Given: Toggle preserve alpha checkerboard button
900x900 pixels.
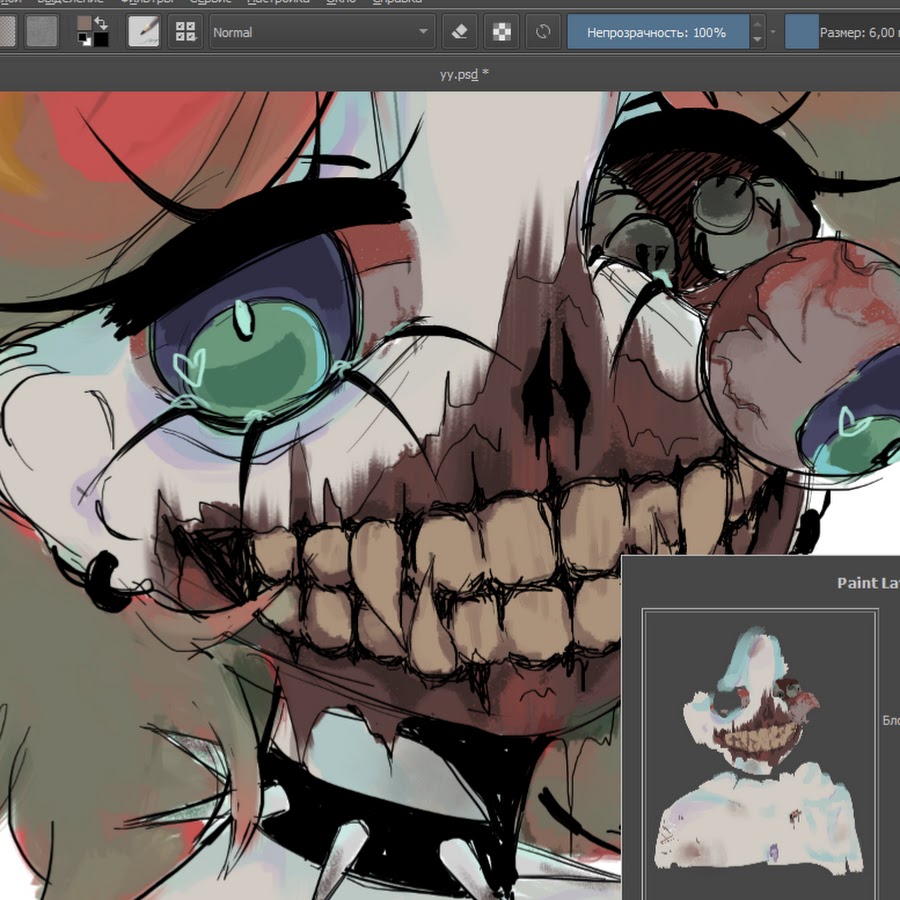Looking at the screenshot, I should 502,32.
